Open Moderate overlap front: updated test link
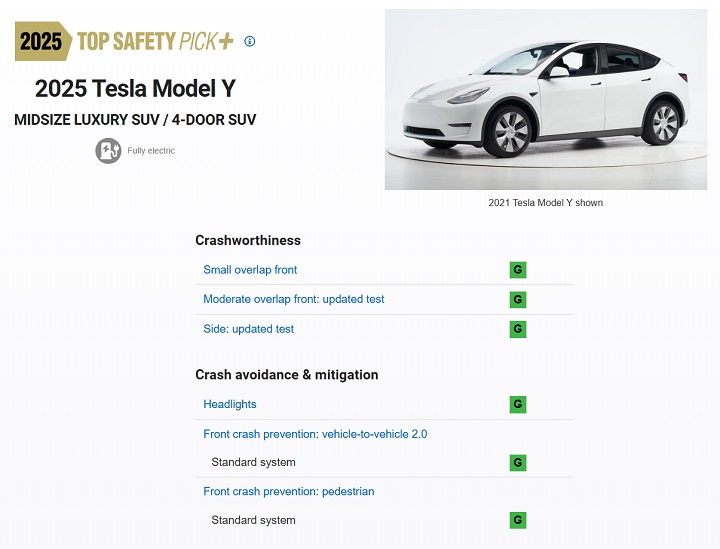Screen dimensions: 720x549 [294, 299]
